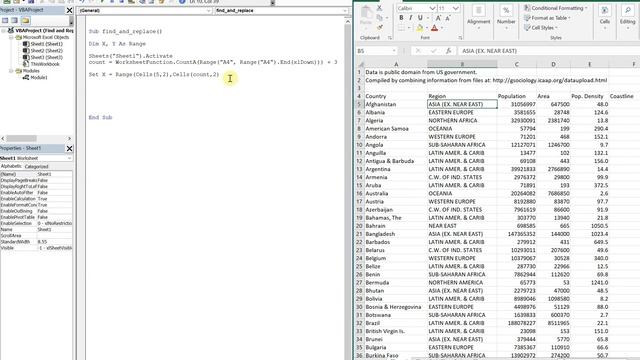Click the yellow Fill Color swatch
This screenshot has width=640, height=360.
[419, 28]
